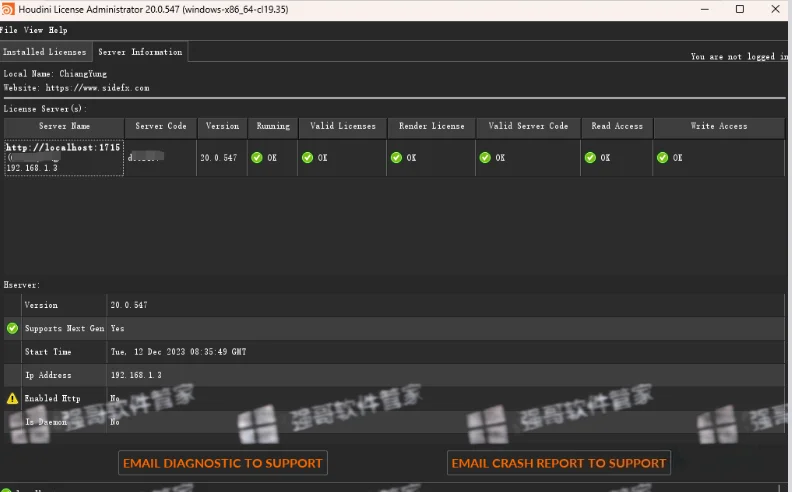Open the File menu
Image resolution: width=792 pixels, height=492 pixels.
pos(9,30)
